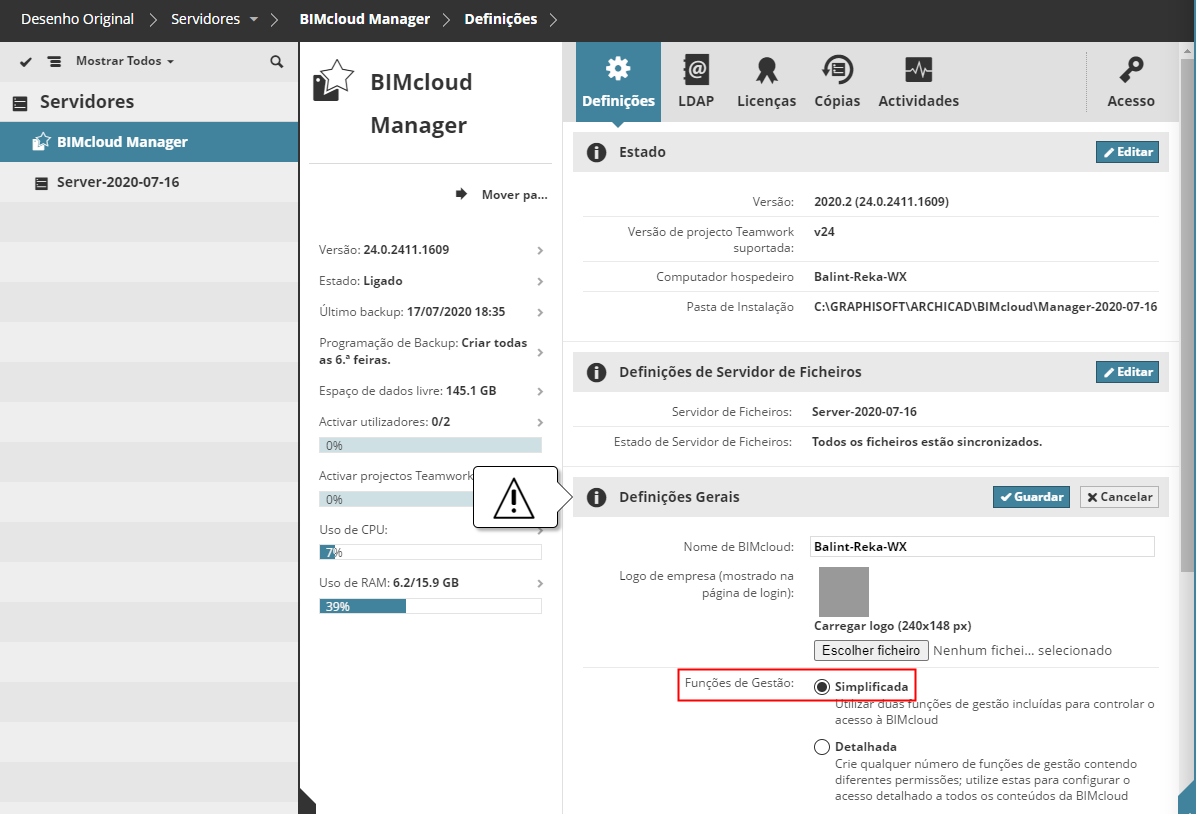Click the Estado section info icon
This screenshot has height=814, width=1196.
tap(596, 152)
